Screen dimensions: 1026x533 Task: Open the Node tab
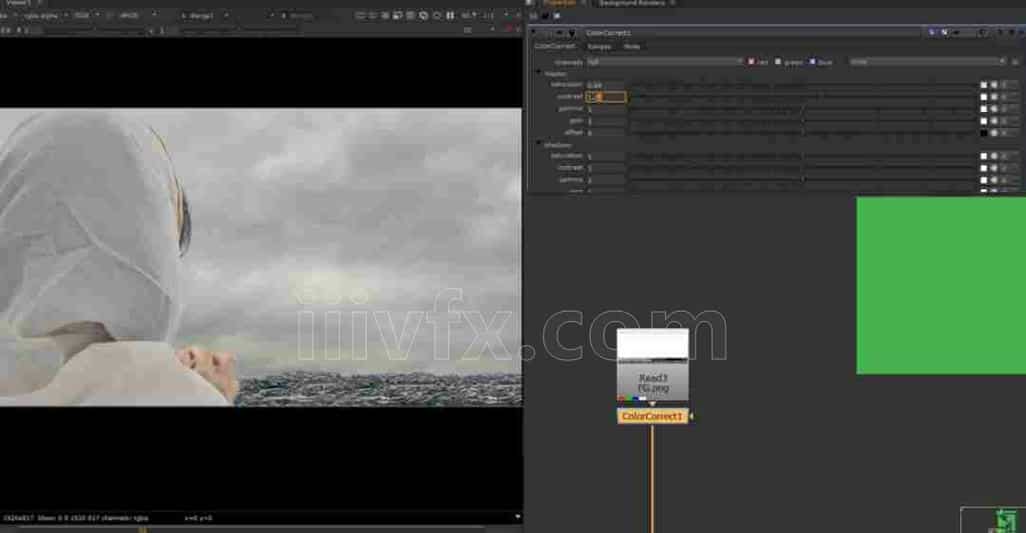631,46
